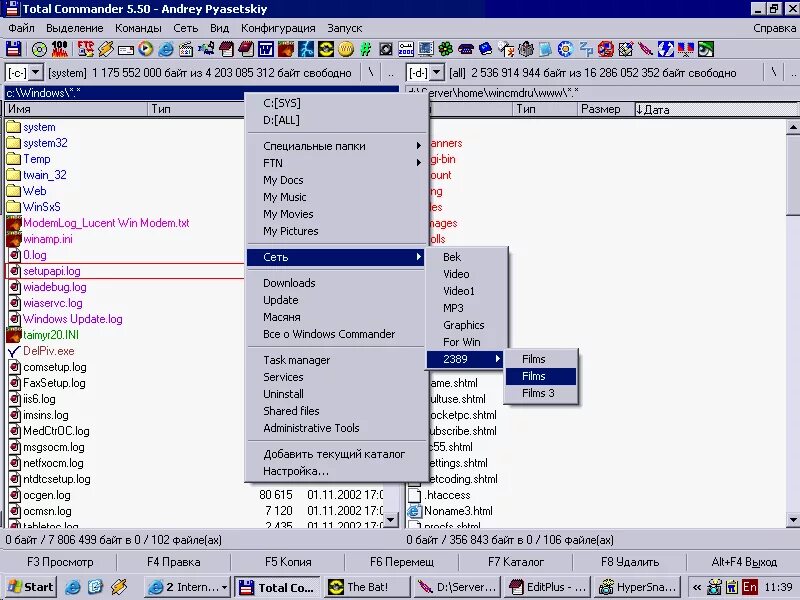
Task: Switch to EditPlus taskbar button
Action: coord(546,587)
